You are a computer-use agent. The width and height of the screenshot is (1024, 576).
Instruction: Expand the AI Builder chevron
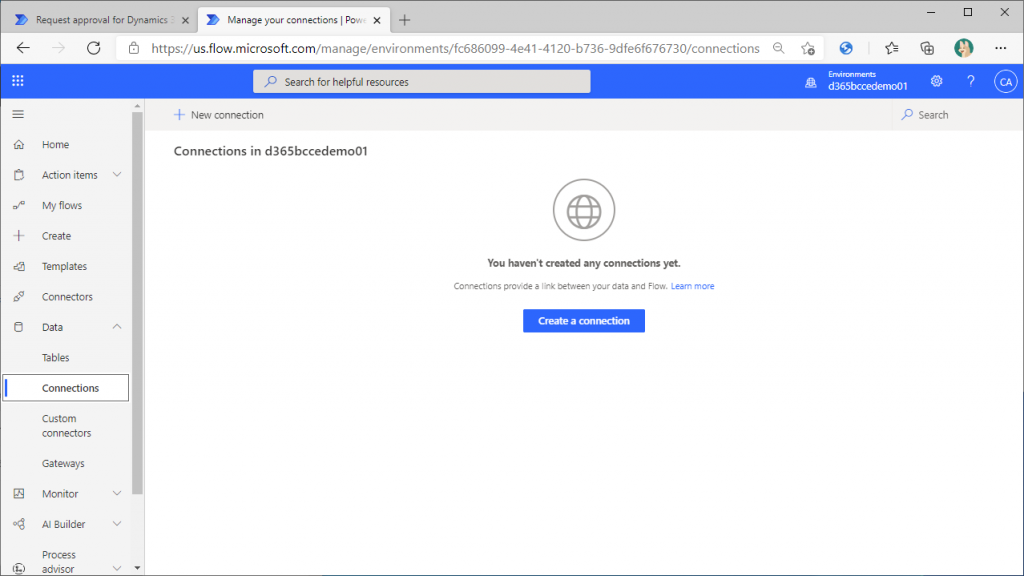click(x=117, y=524)
